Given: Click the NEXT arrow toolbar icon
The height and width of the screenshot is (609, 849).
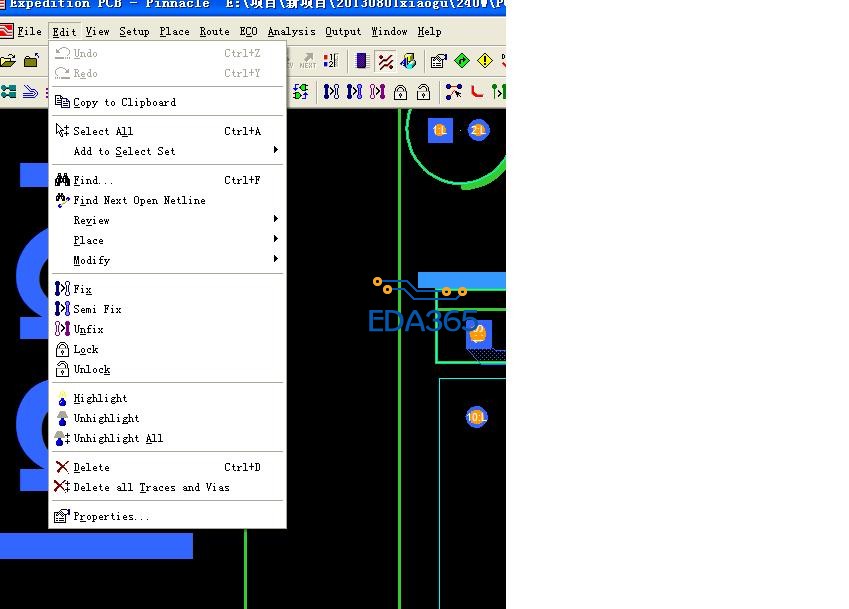Looking at the screenshot, I should tap(308, 61).
